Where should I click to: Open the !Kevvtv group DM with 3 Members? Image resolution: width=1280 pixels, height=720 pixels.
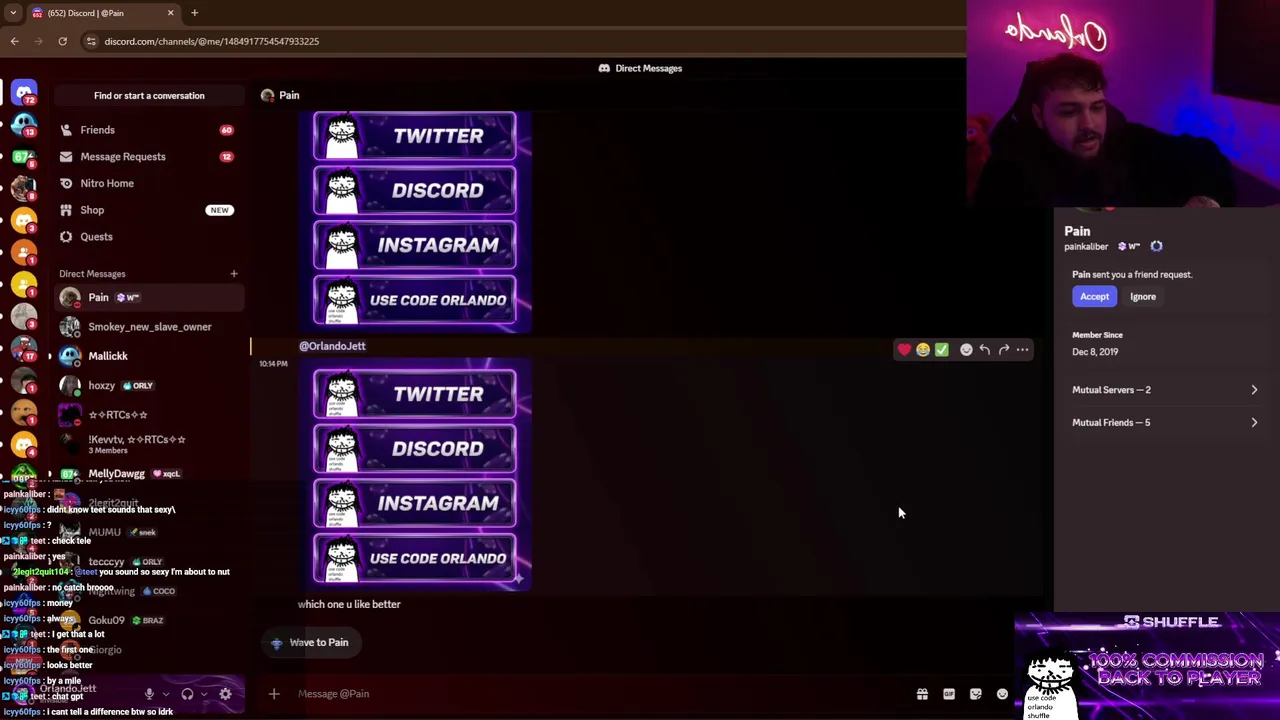click(149, 444)
